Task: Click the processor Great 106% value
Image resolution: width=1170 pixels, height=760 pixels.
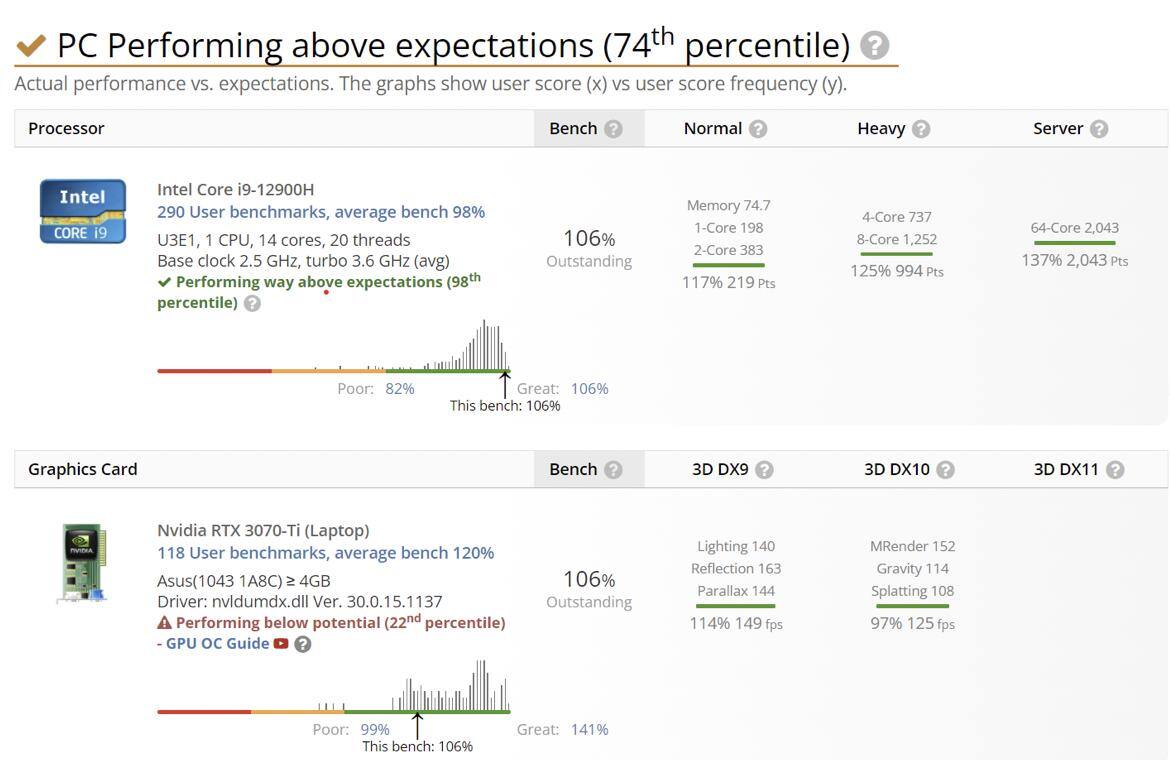Action: 589,389
